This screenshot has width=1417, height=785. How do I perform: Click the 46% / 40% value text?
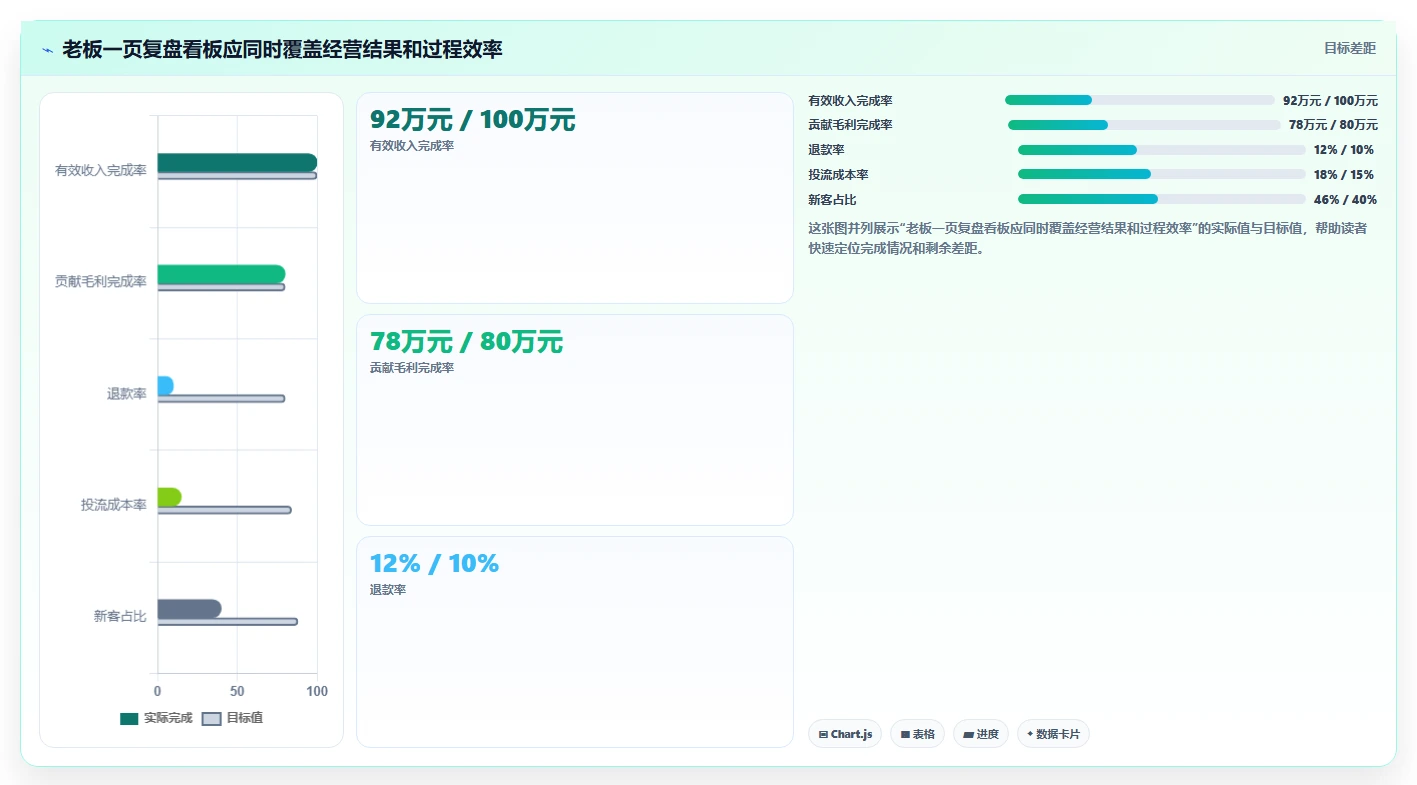(x=1345, y=200)
